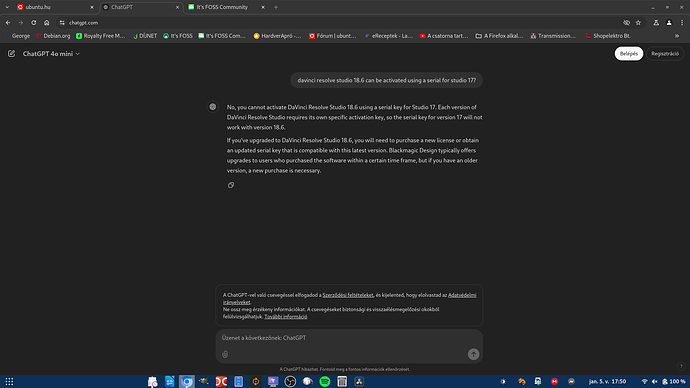Open the help question mark button
The height and width of the screenshot is (388, 690).
point(681,366)
